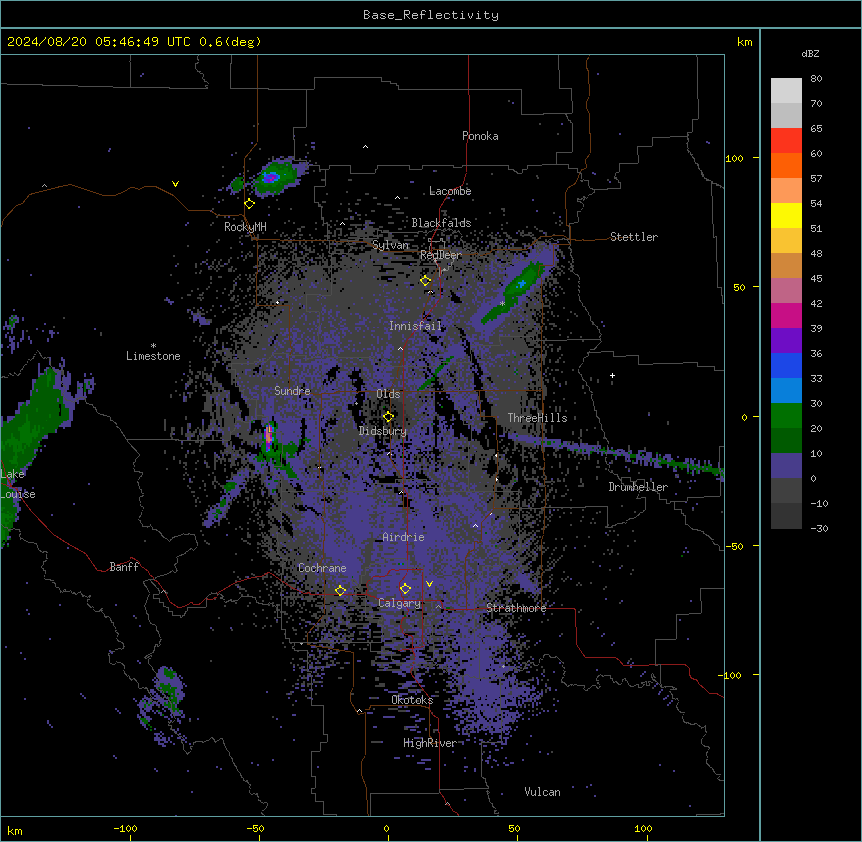Screen dimensions: 862x842
Task: Select the Okotoks label
Action: 412,700
